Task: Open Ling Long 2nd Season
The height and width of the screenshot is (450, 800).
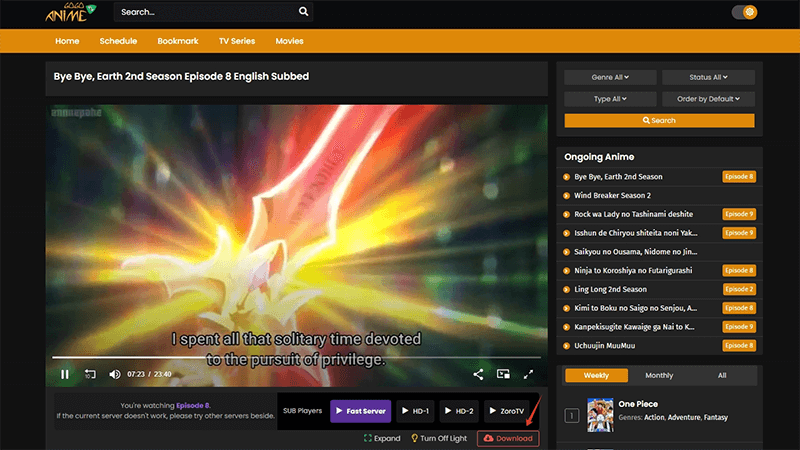Action: click(x=610, y=289)
